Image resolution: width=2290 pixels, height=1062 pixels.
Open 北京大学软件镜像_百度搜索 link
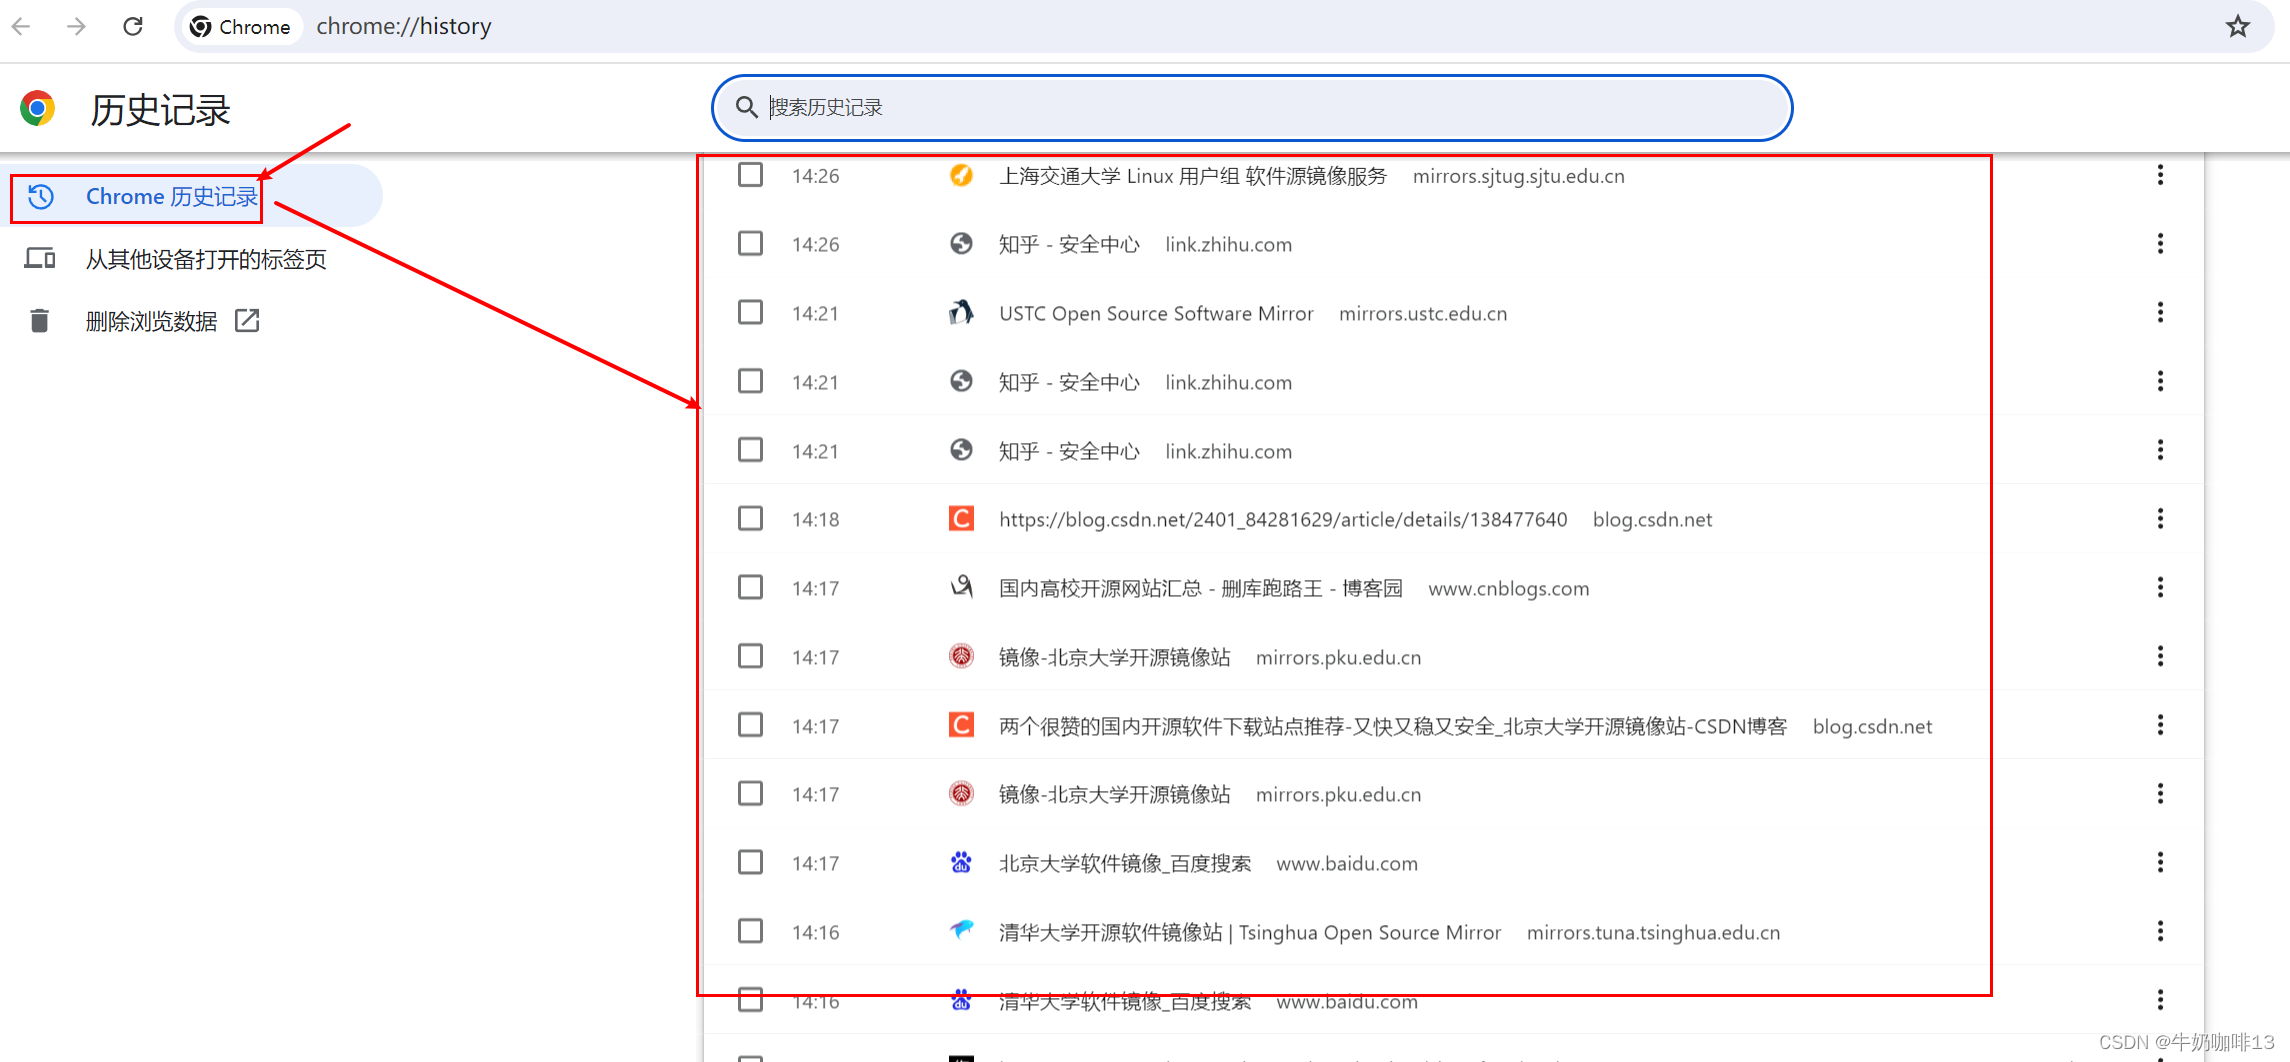point(1125,864)
